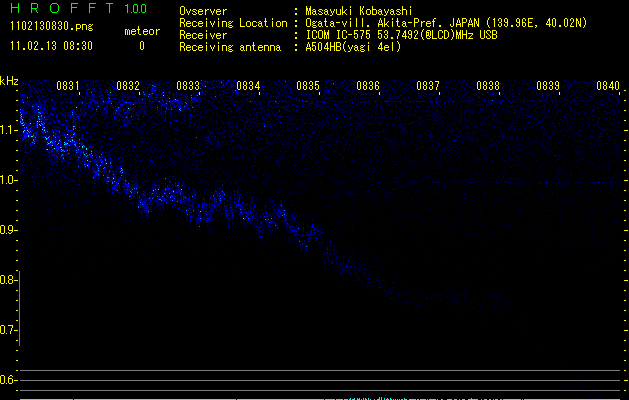
Task: Click the HROFFT title text
Action: (62, 8)
